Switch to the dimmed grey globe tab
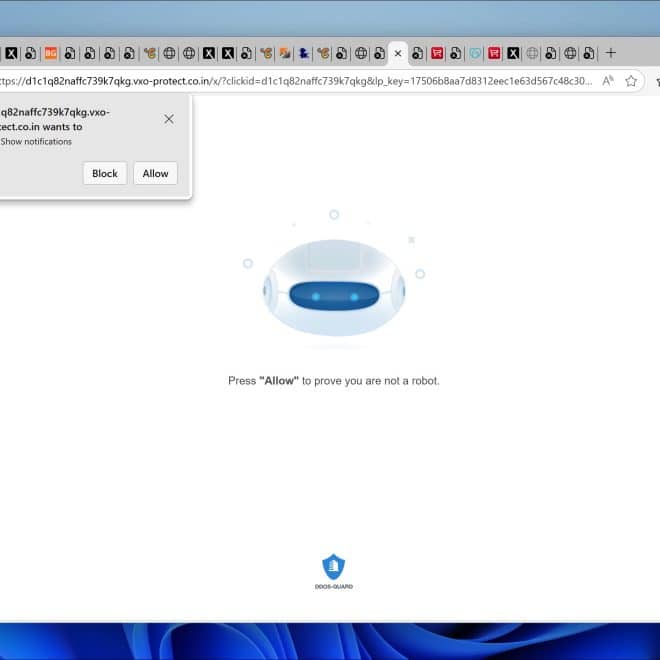This screenshot has width=660, height=660. coord(532,53)
